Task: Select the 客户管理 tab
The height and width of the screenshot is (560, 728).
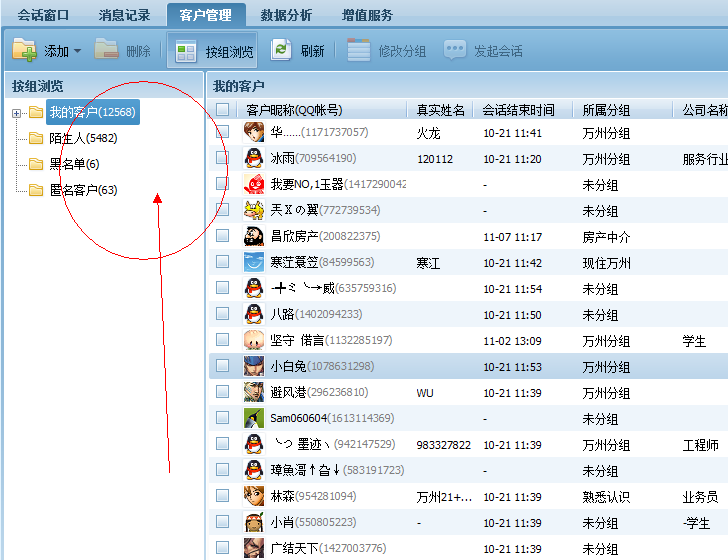Action: point(206,14)
